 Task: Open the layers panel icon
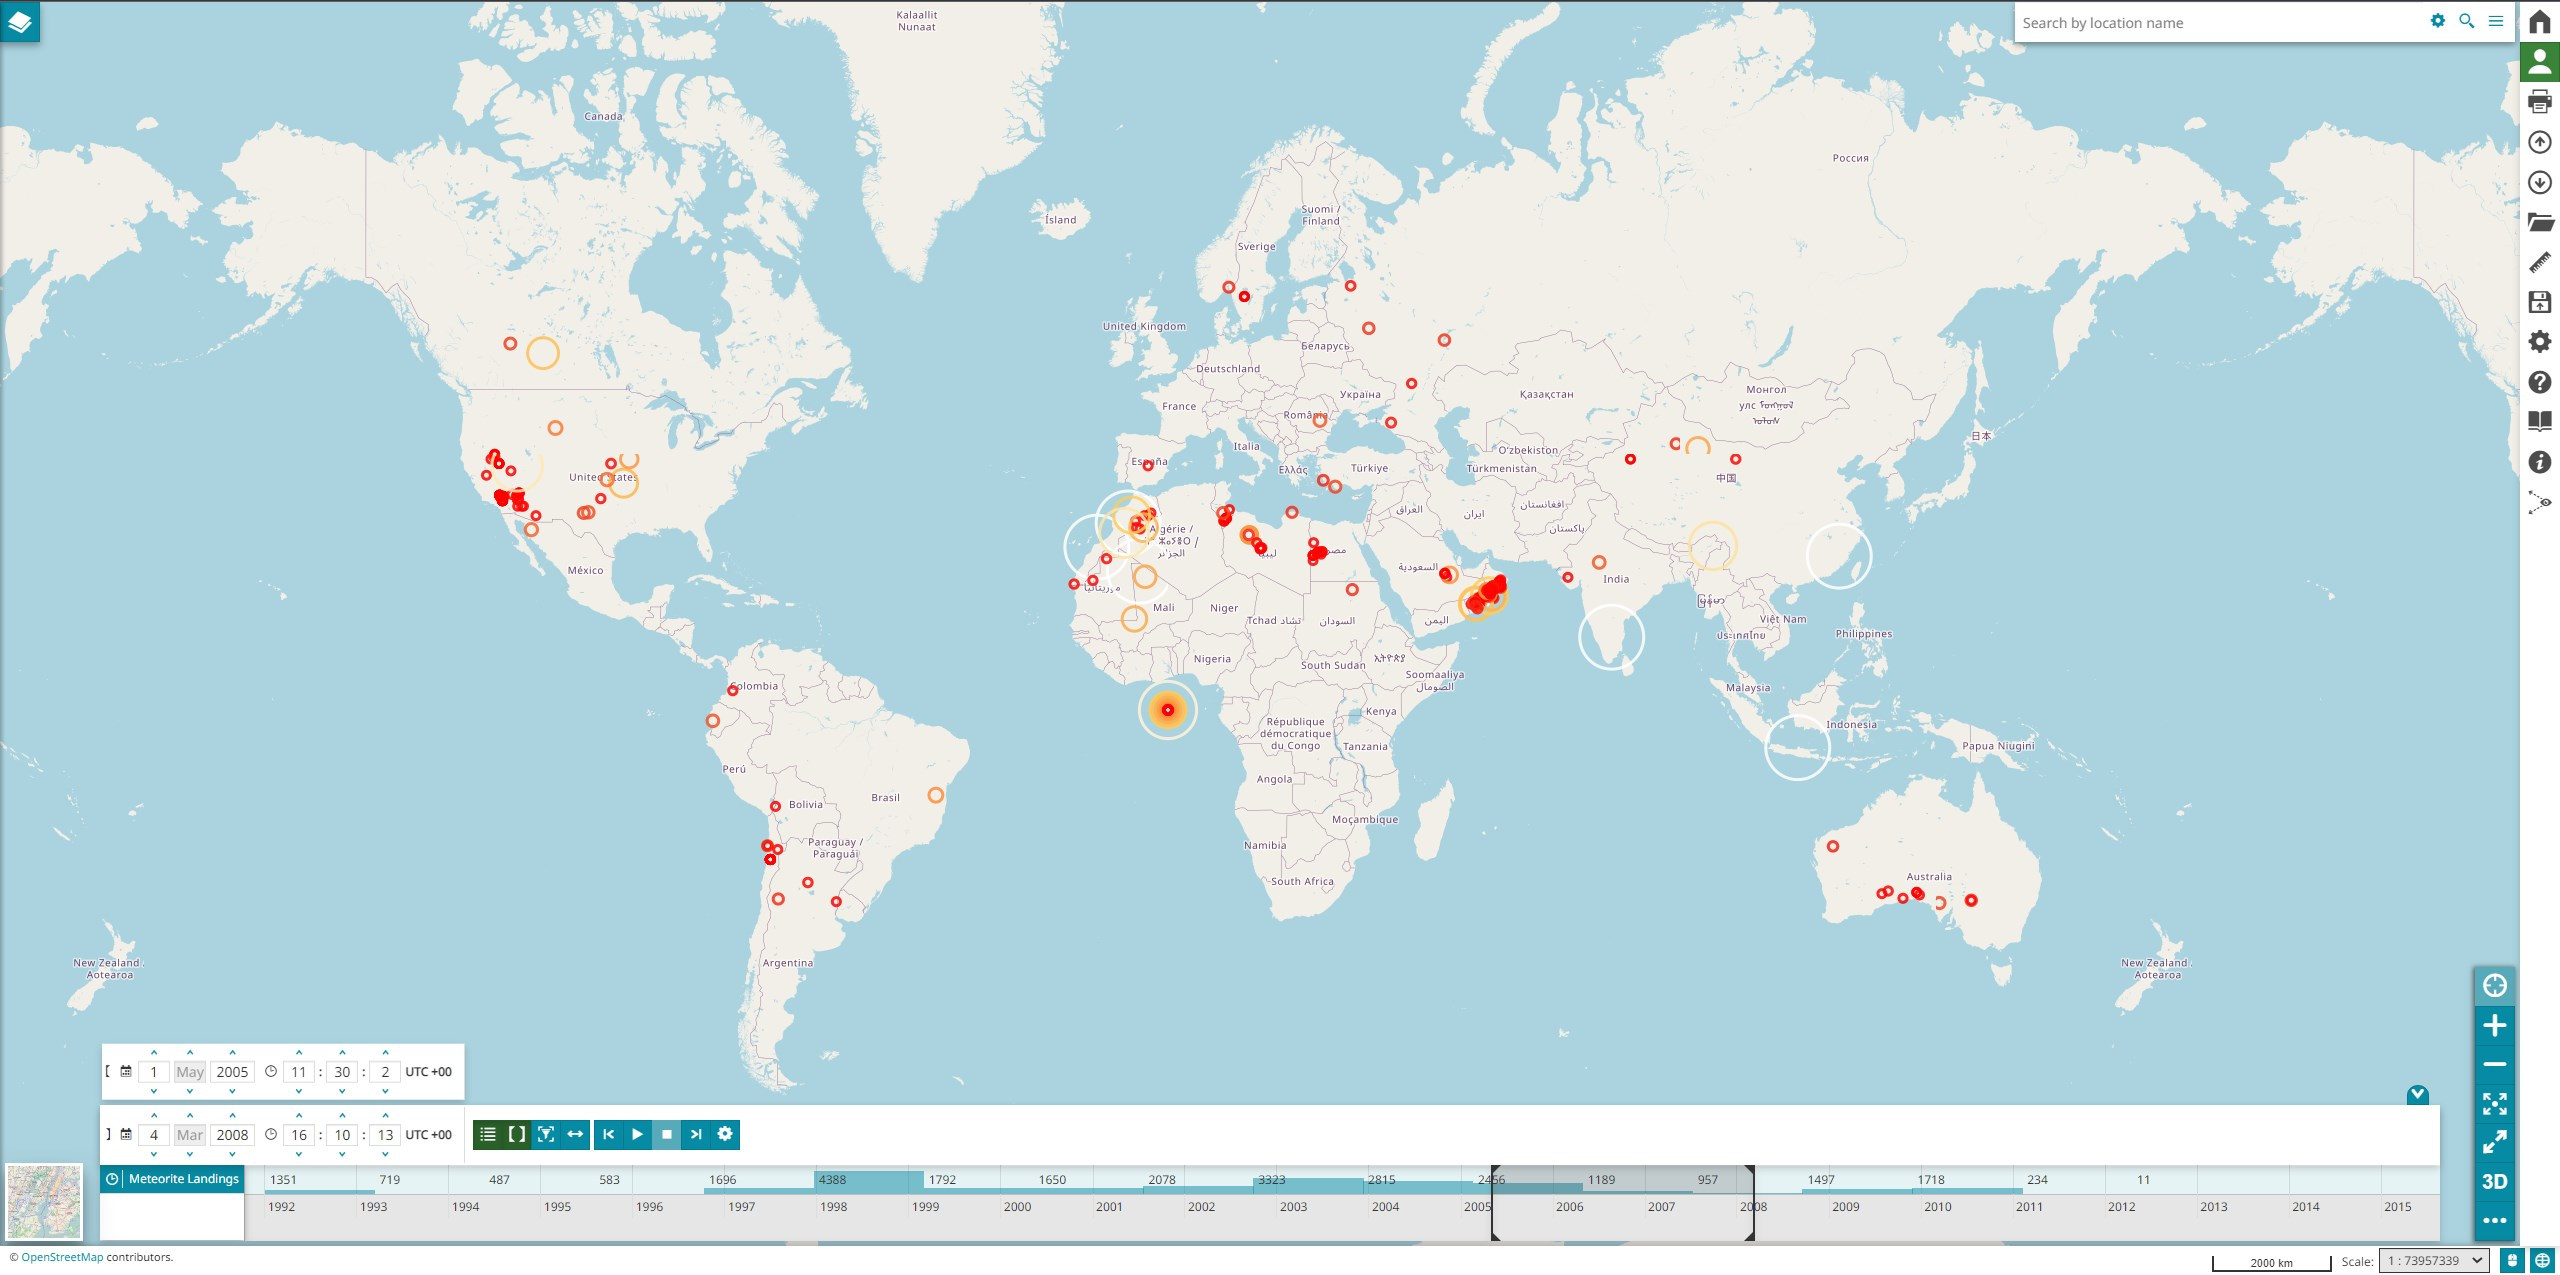point(20,21)
